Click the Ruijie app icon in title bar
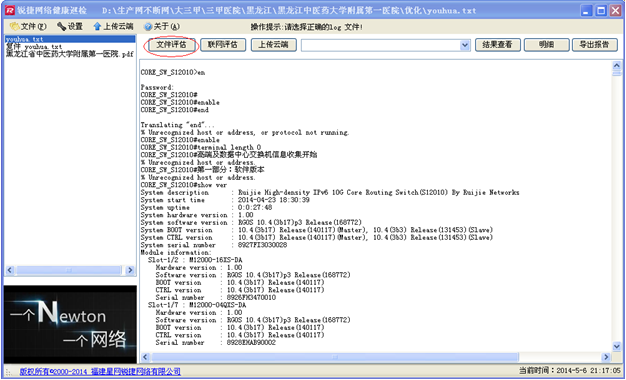 click(x=10, y=10)
